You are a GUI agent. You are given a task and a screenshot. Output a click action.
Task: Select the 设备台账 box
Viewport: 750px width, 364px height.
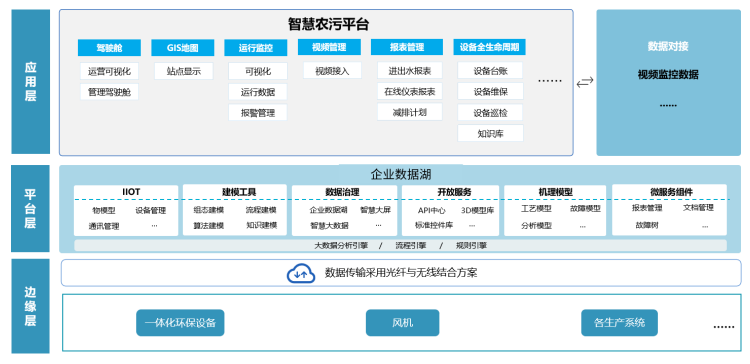tap(490, 71)
